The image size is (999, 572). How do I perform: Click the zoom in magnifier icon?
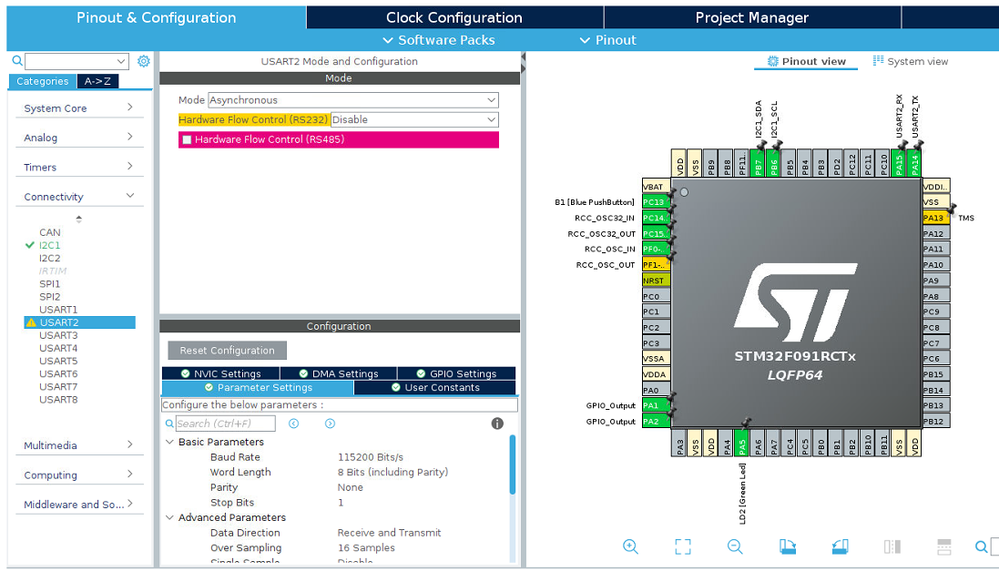pos(630,547)
